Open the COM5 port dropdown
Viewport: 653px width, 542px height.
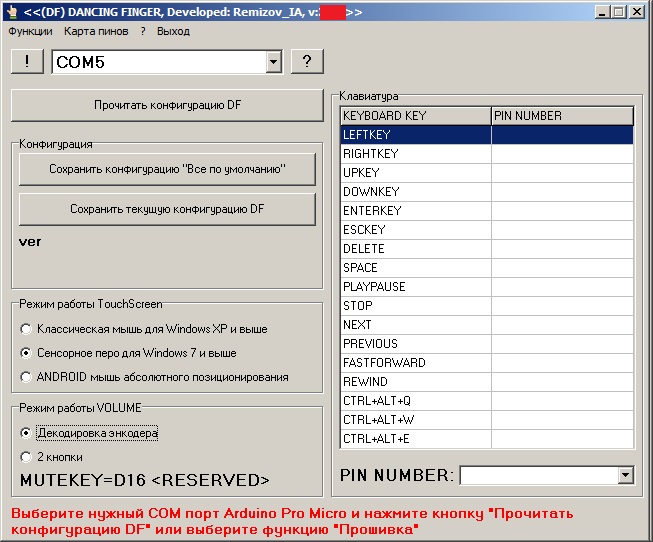click(273, 62)
